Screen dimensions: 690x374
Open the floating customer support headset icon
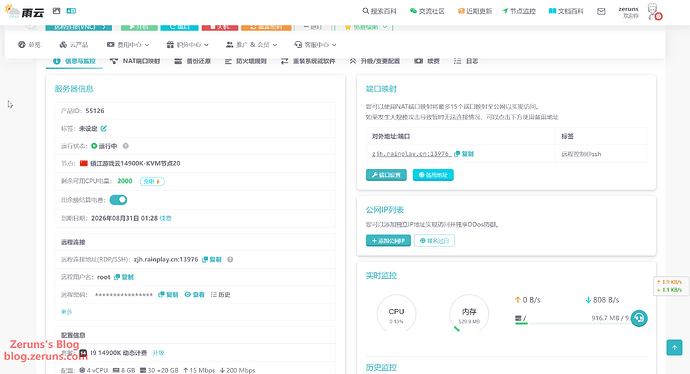coord(639,318)
